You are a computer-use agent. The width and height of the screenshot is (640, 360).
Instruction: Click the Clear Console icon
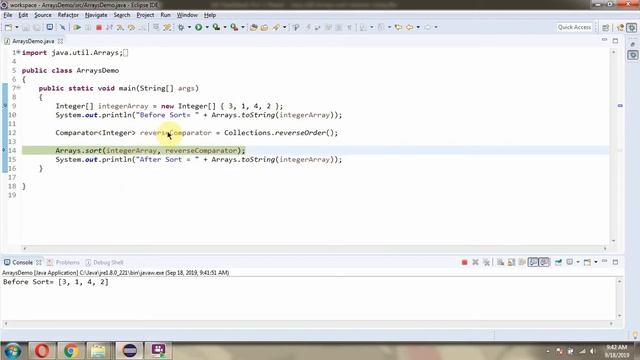[x=500, y=262]
